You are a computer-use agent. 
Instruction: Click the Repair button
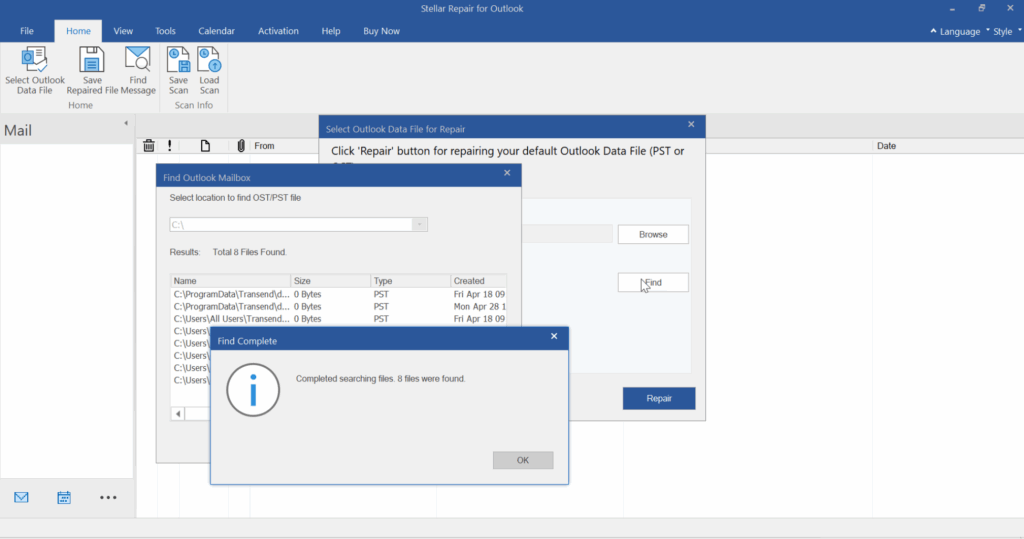point(659,399)
